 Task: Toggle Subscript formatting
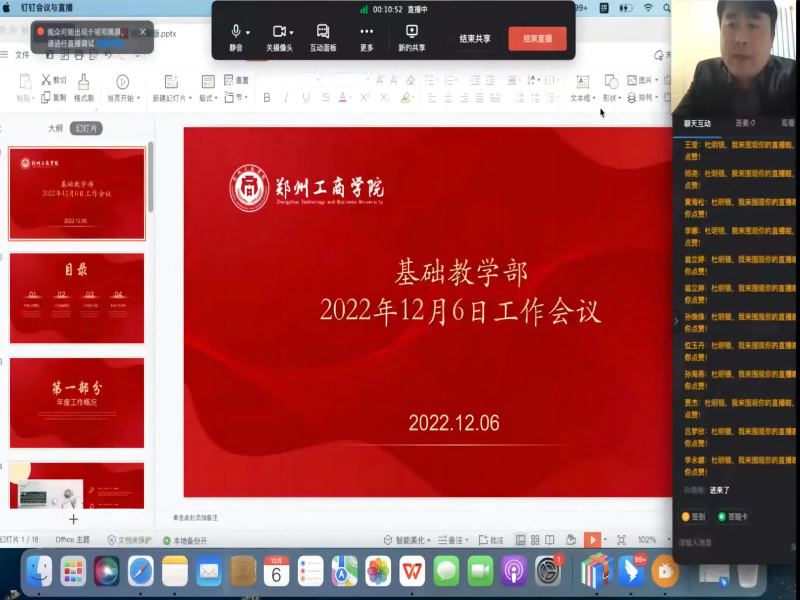click(x=384, y=97)
